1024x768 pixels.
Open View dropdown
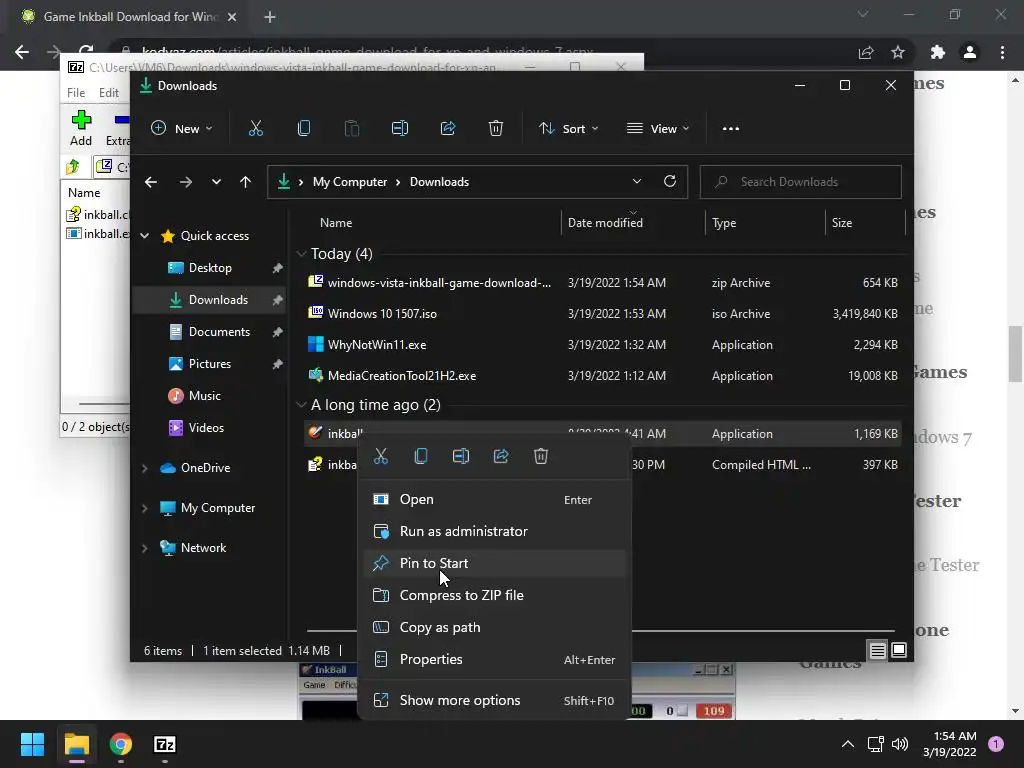coord(658,129)
